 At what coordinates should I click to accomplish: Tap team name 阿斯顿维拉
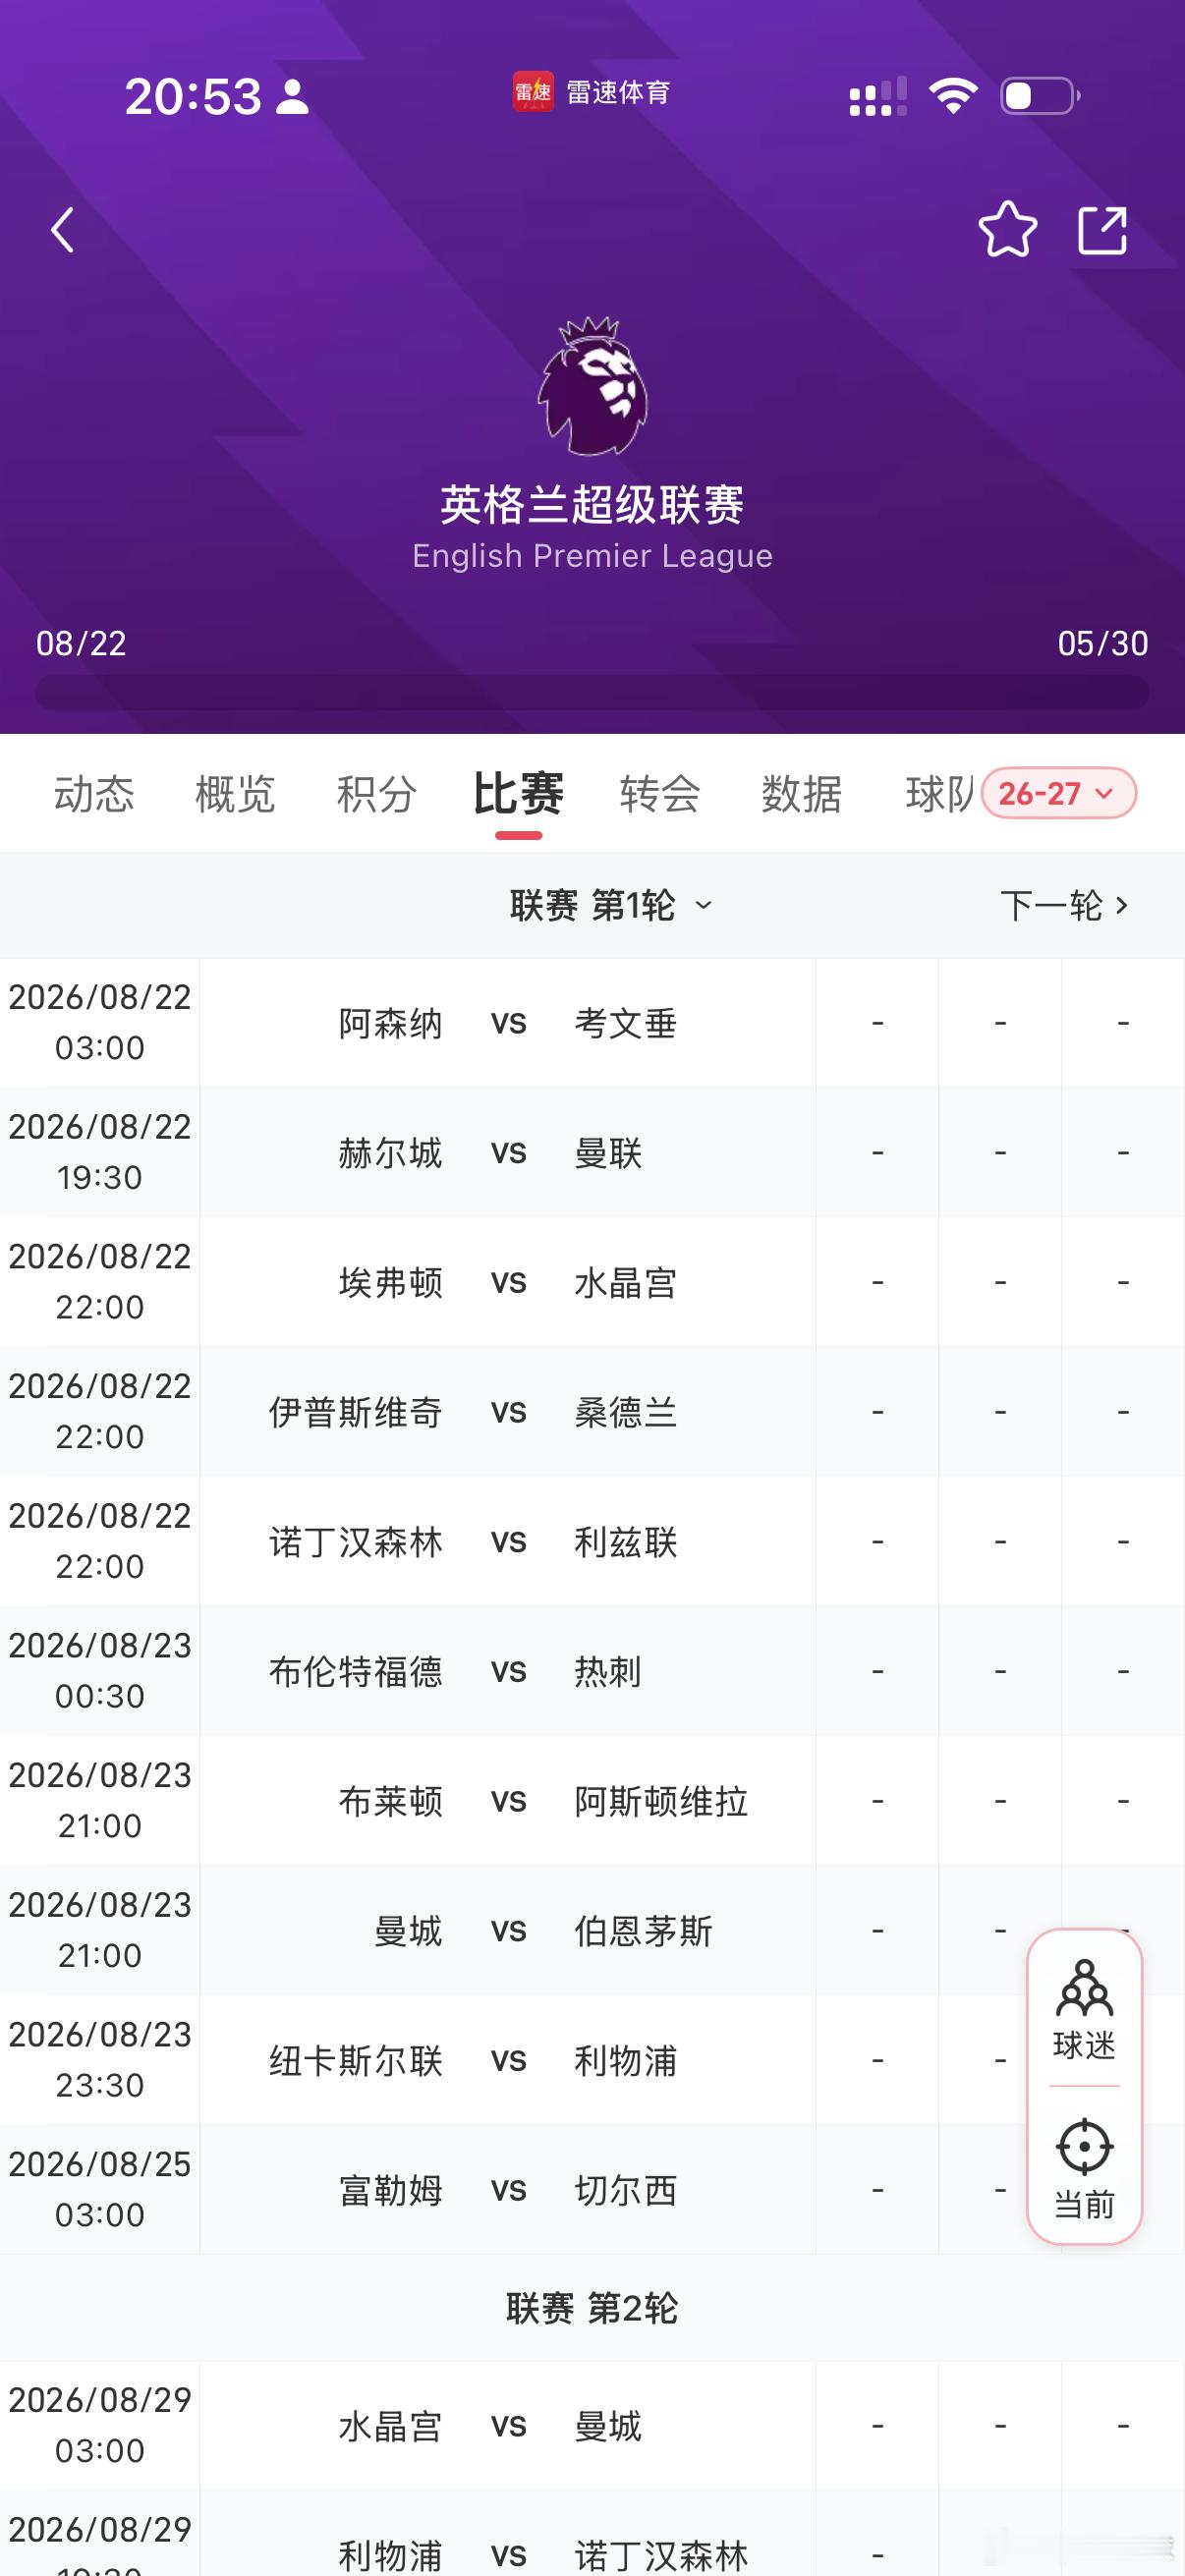pyautogui.click(x=661, y=1801)
